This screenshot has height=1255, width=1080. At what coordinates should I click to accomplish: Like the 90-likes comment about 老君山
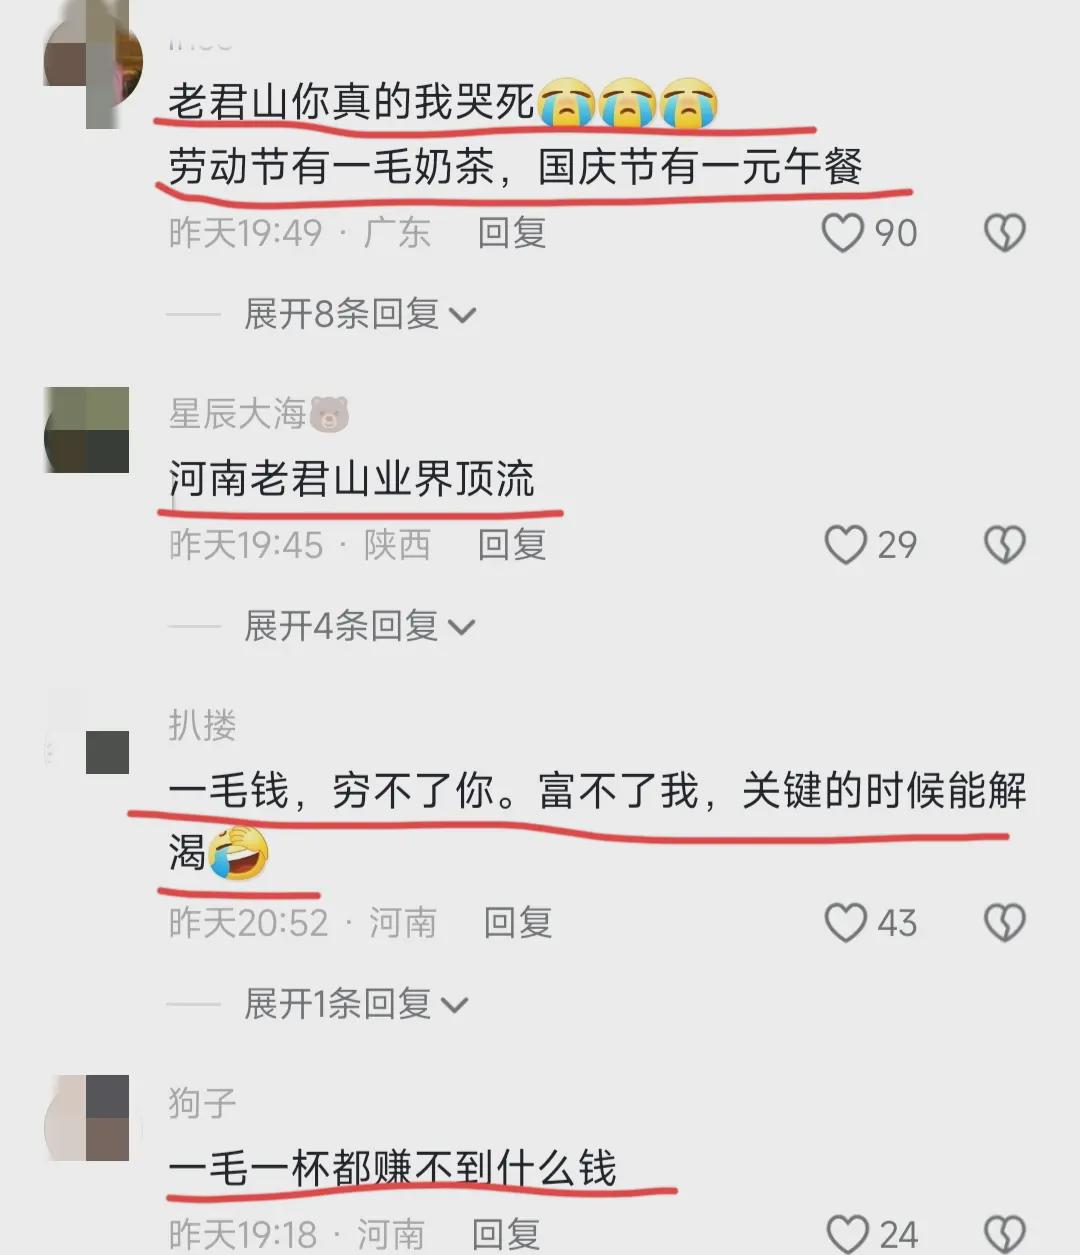coord(842,233)
